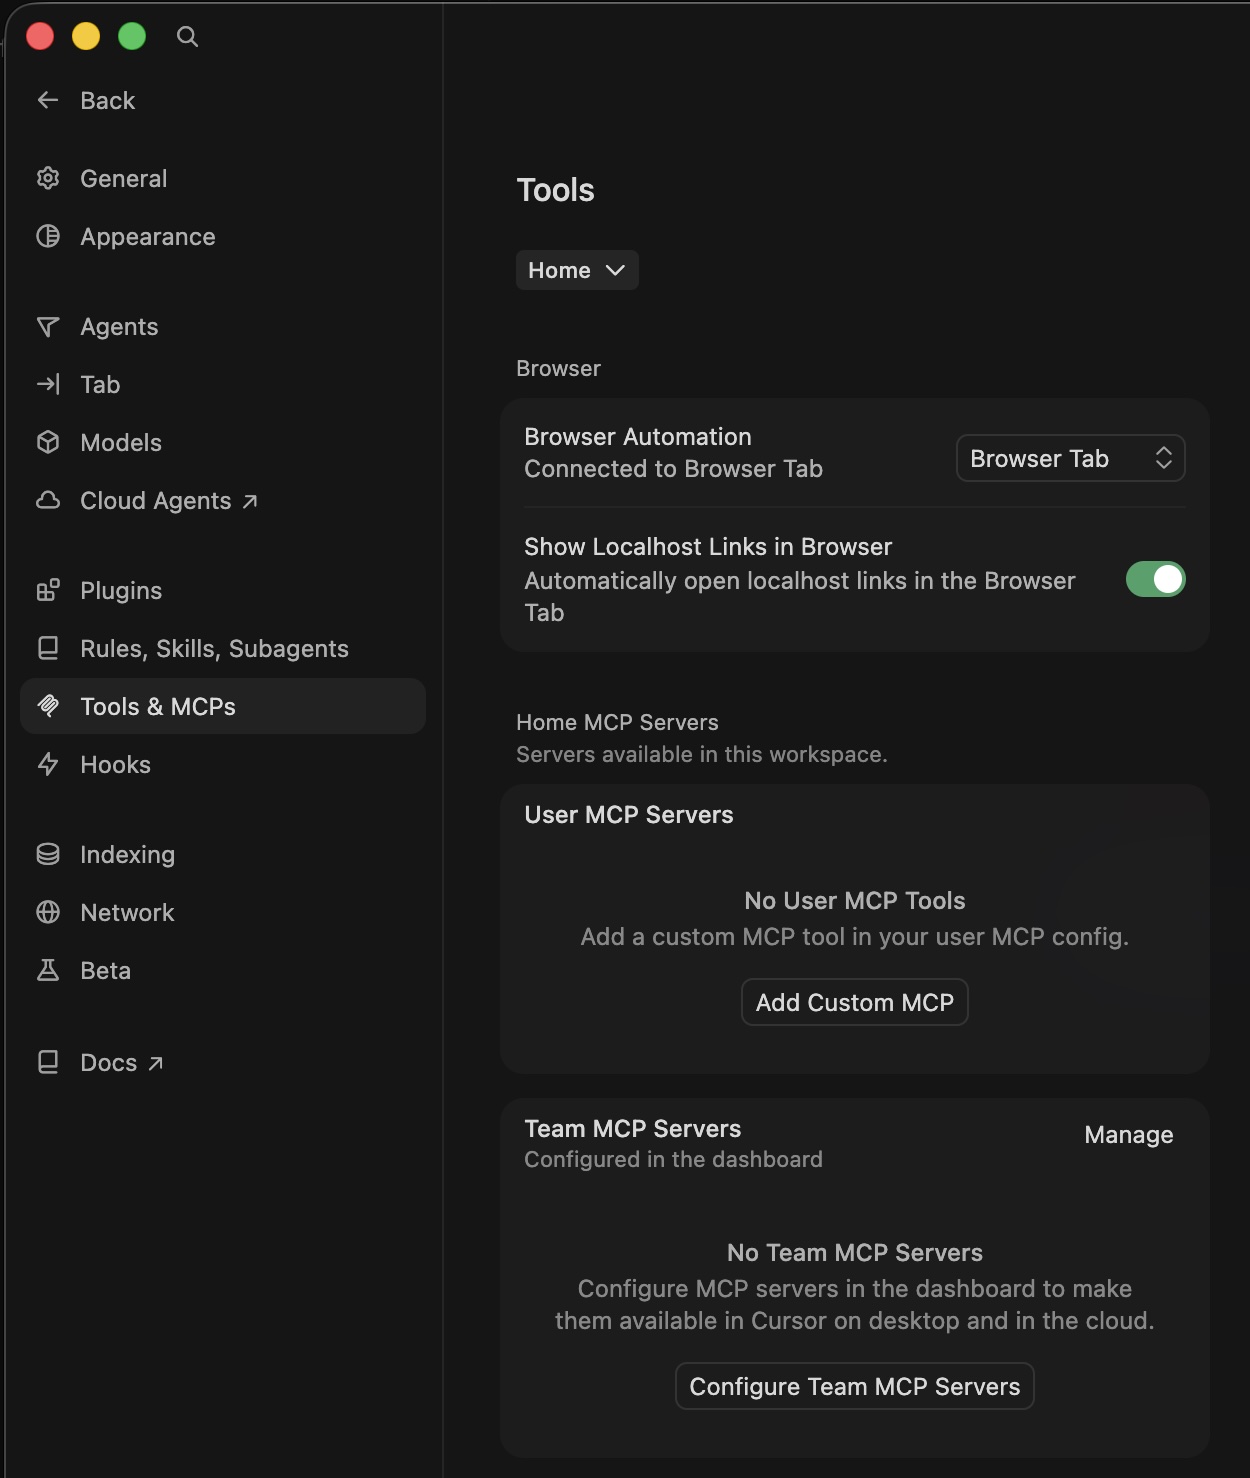Open the Beta settings section
Image resolution: width=1250 pixels, height=1478 pixels.
pyautogui.click(x=223, y=970)
